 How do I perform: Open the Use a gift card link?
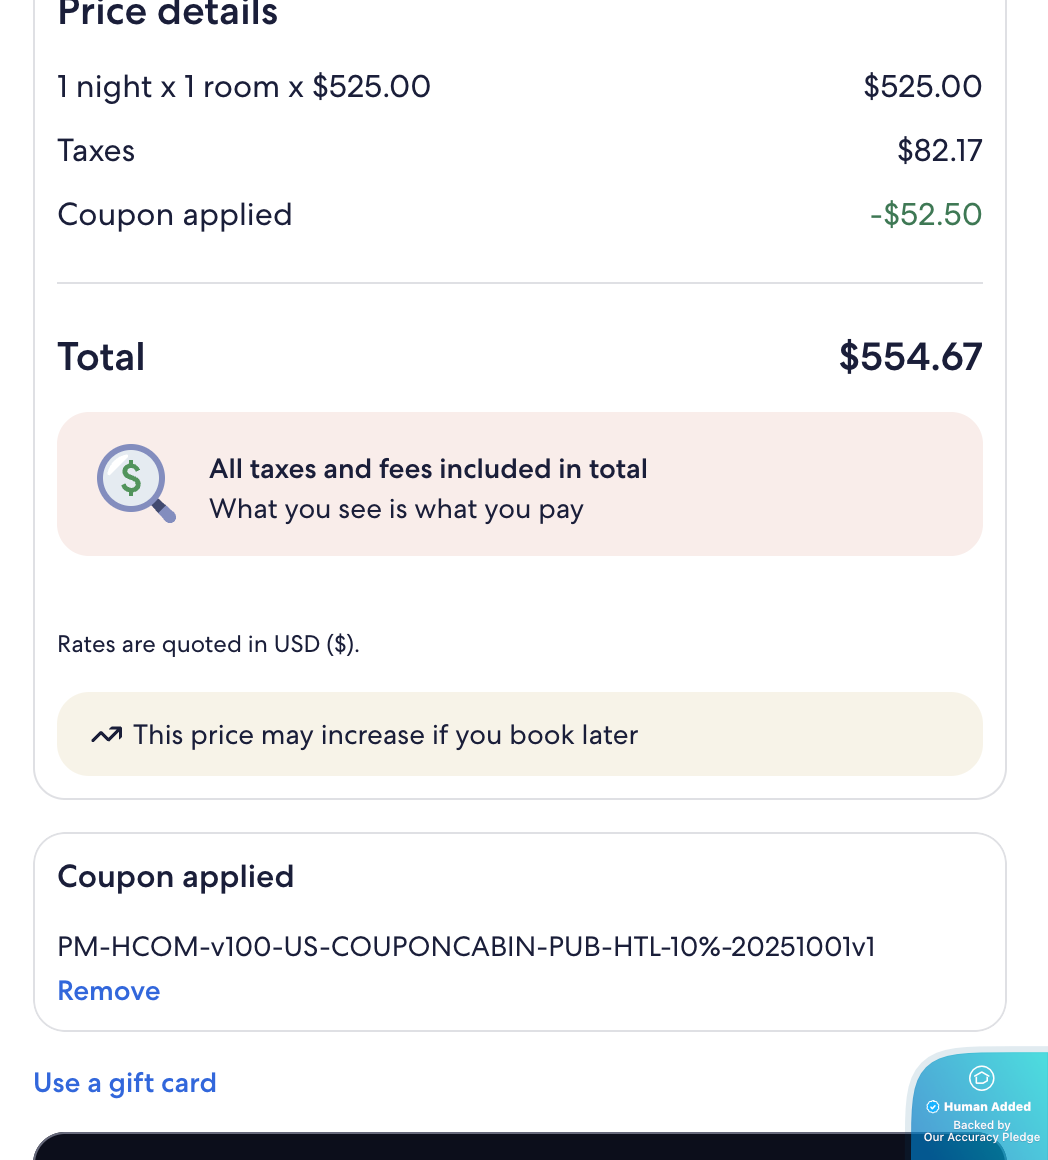tap(125, 1083)
